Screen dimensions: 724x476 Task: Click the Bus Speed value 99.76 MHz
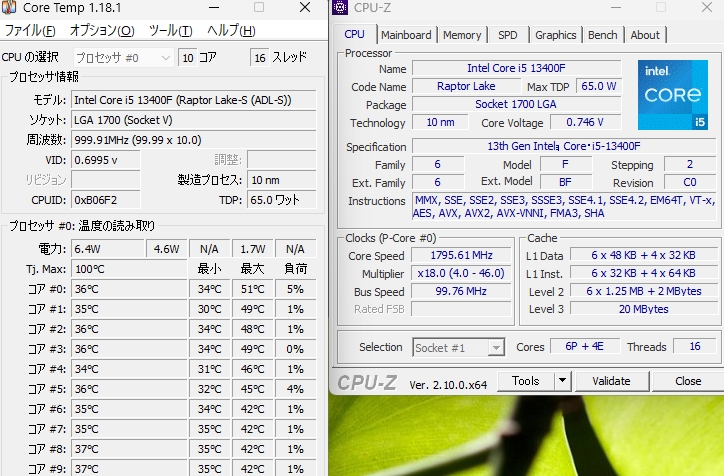(x=461, y=291)
